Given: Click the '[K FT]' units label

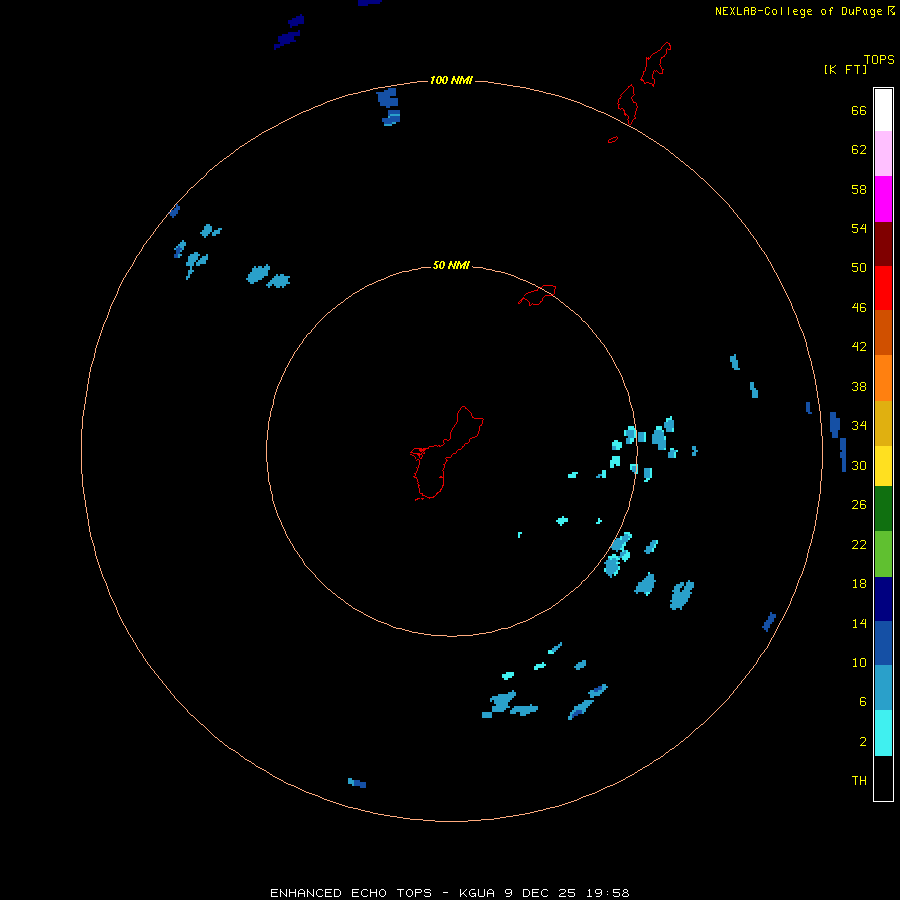Looking at the screenshot, I should point(845,69).
